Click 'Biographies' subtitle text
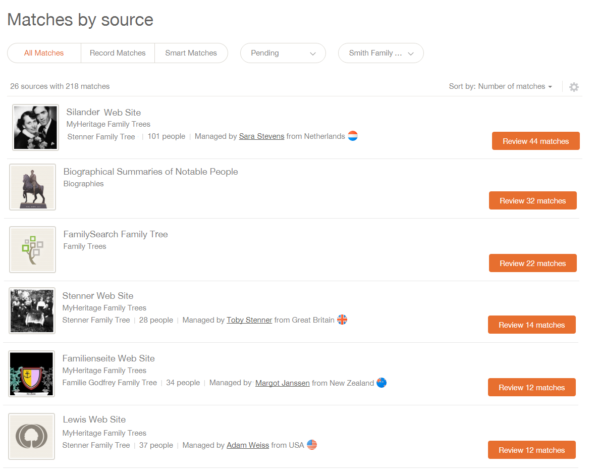Image resolution: width=596 pixels, height=472 pixels. 83,184
